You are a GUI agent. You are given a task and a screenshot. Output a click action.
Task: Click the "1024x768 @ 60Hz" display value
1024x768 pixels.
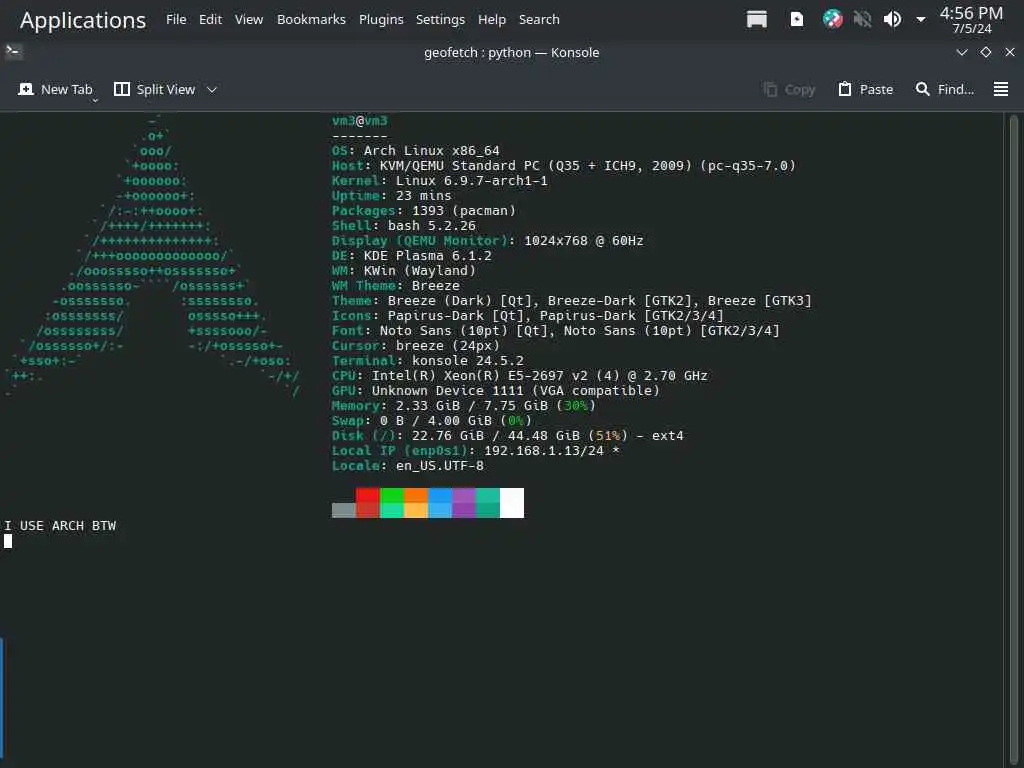[x=584, y=241]
